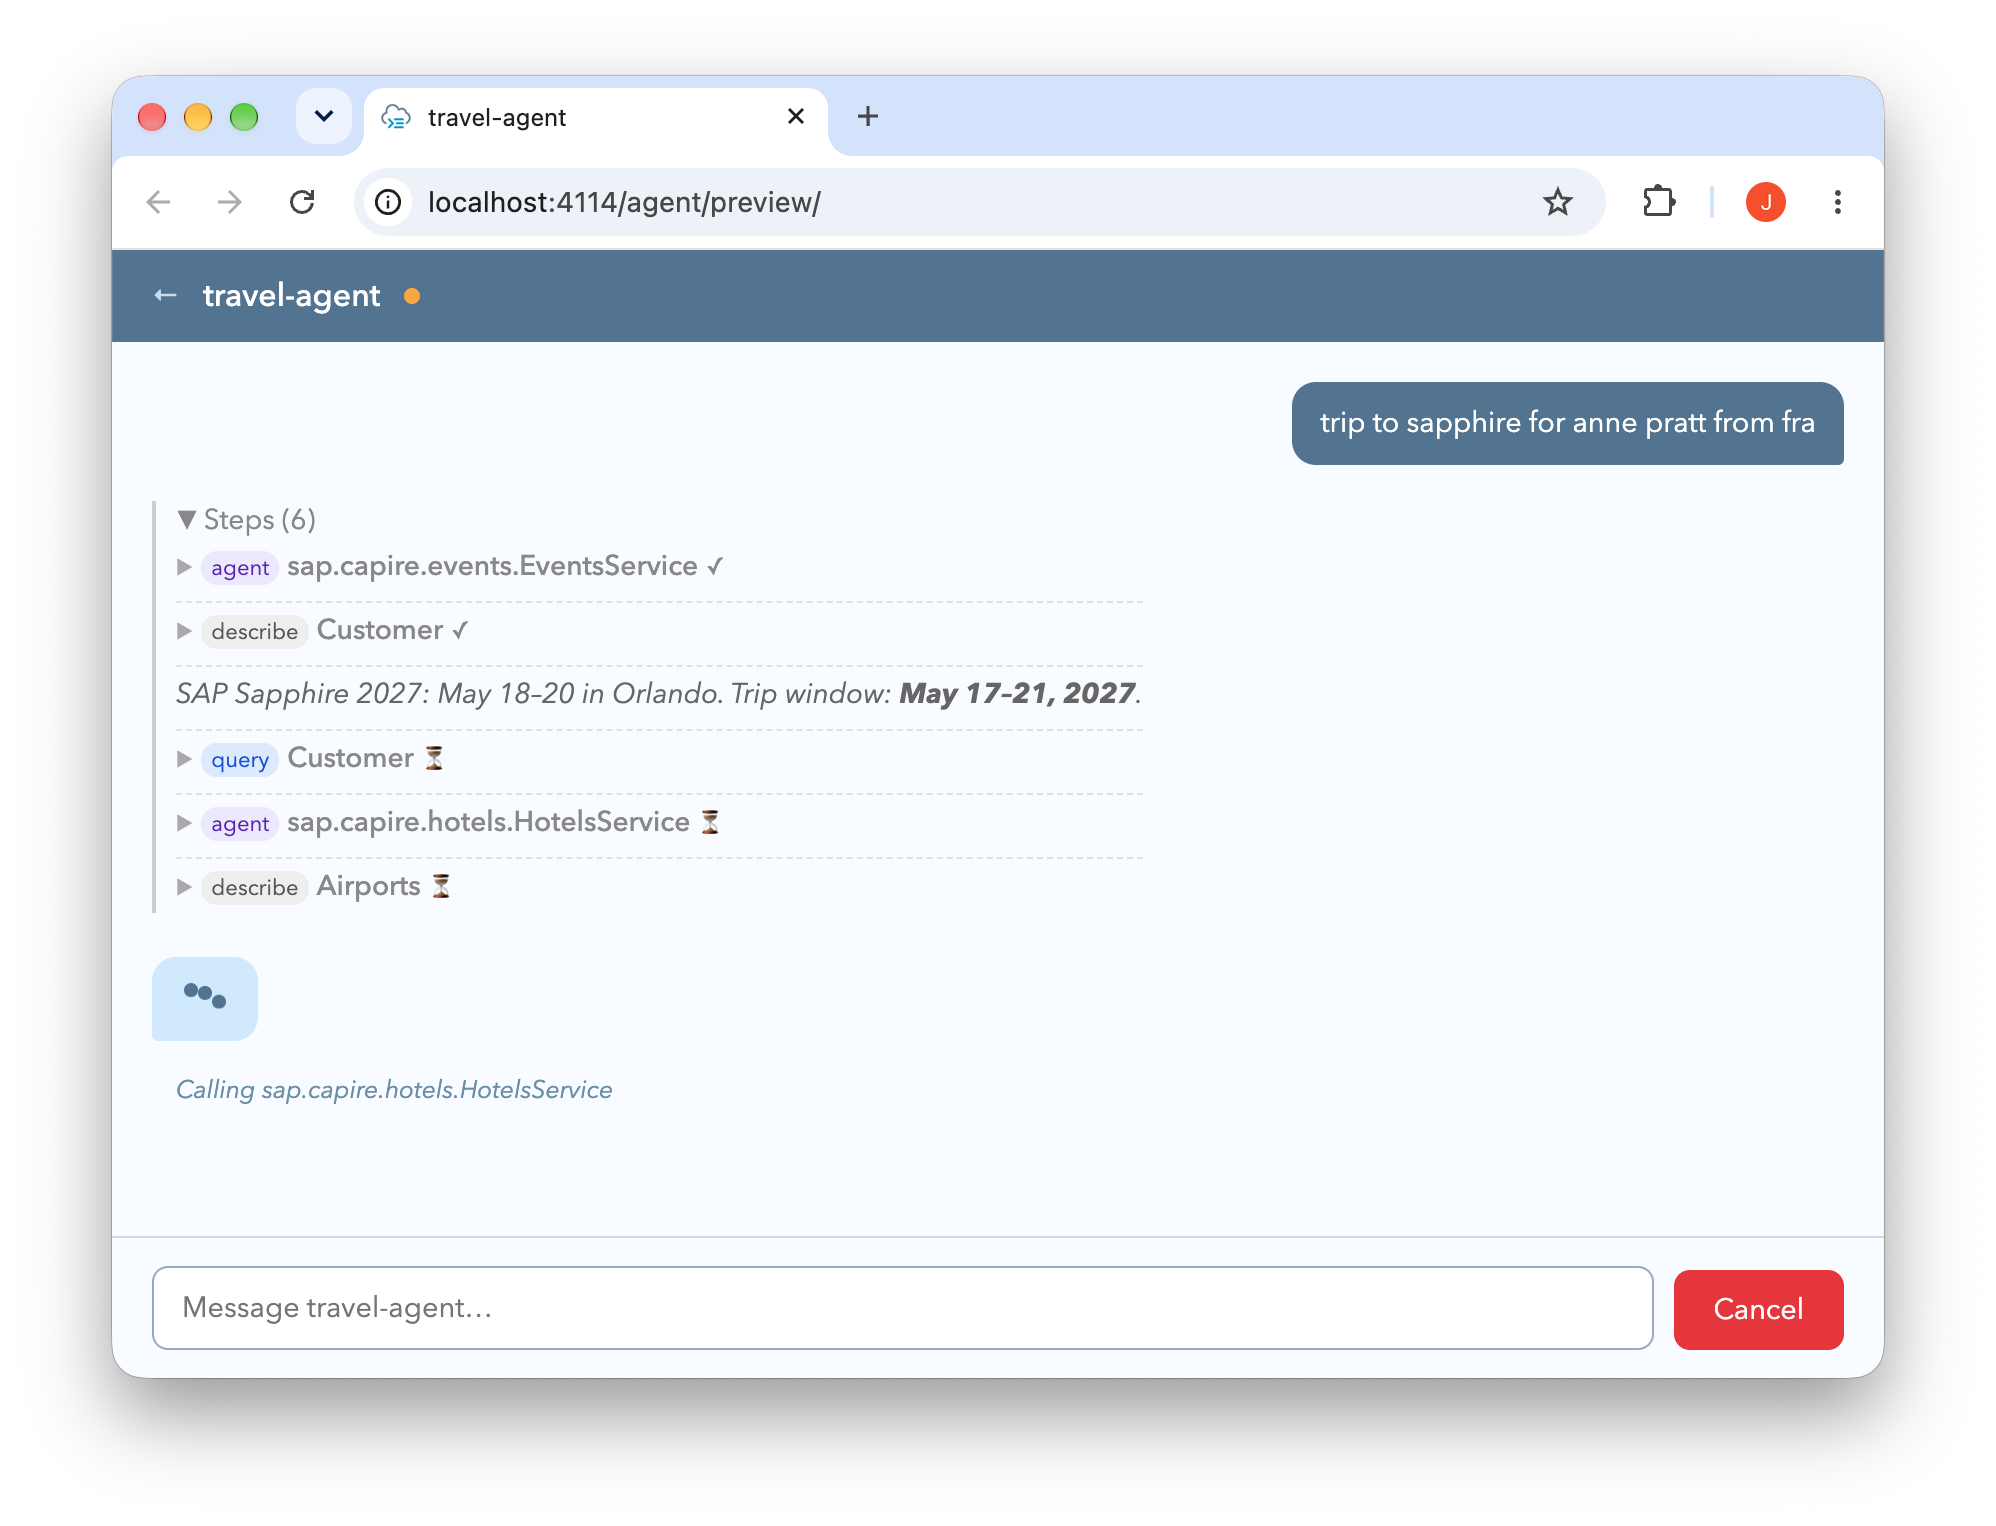
Task: Click the Sapphire trip window text
Action: [659, 694]
